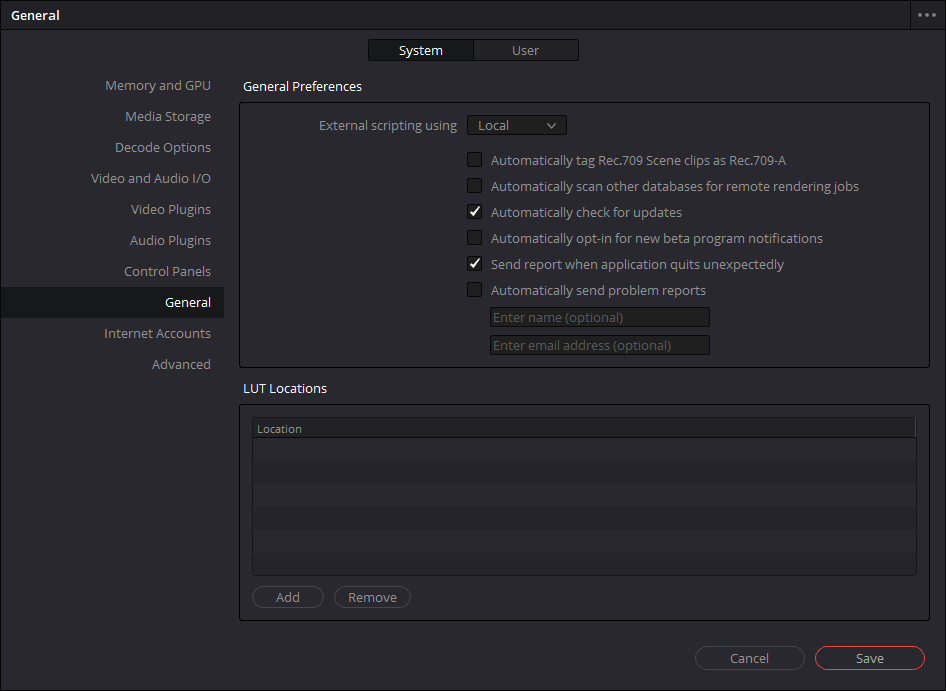Open Internet Accounts settings

click(157, 334)
